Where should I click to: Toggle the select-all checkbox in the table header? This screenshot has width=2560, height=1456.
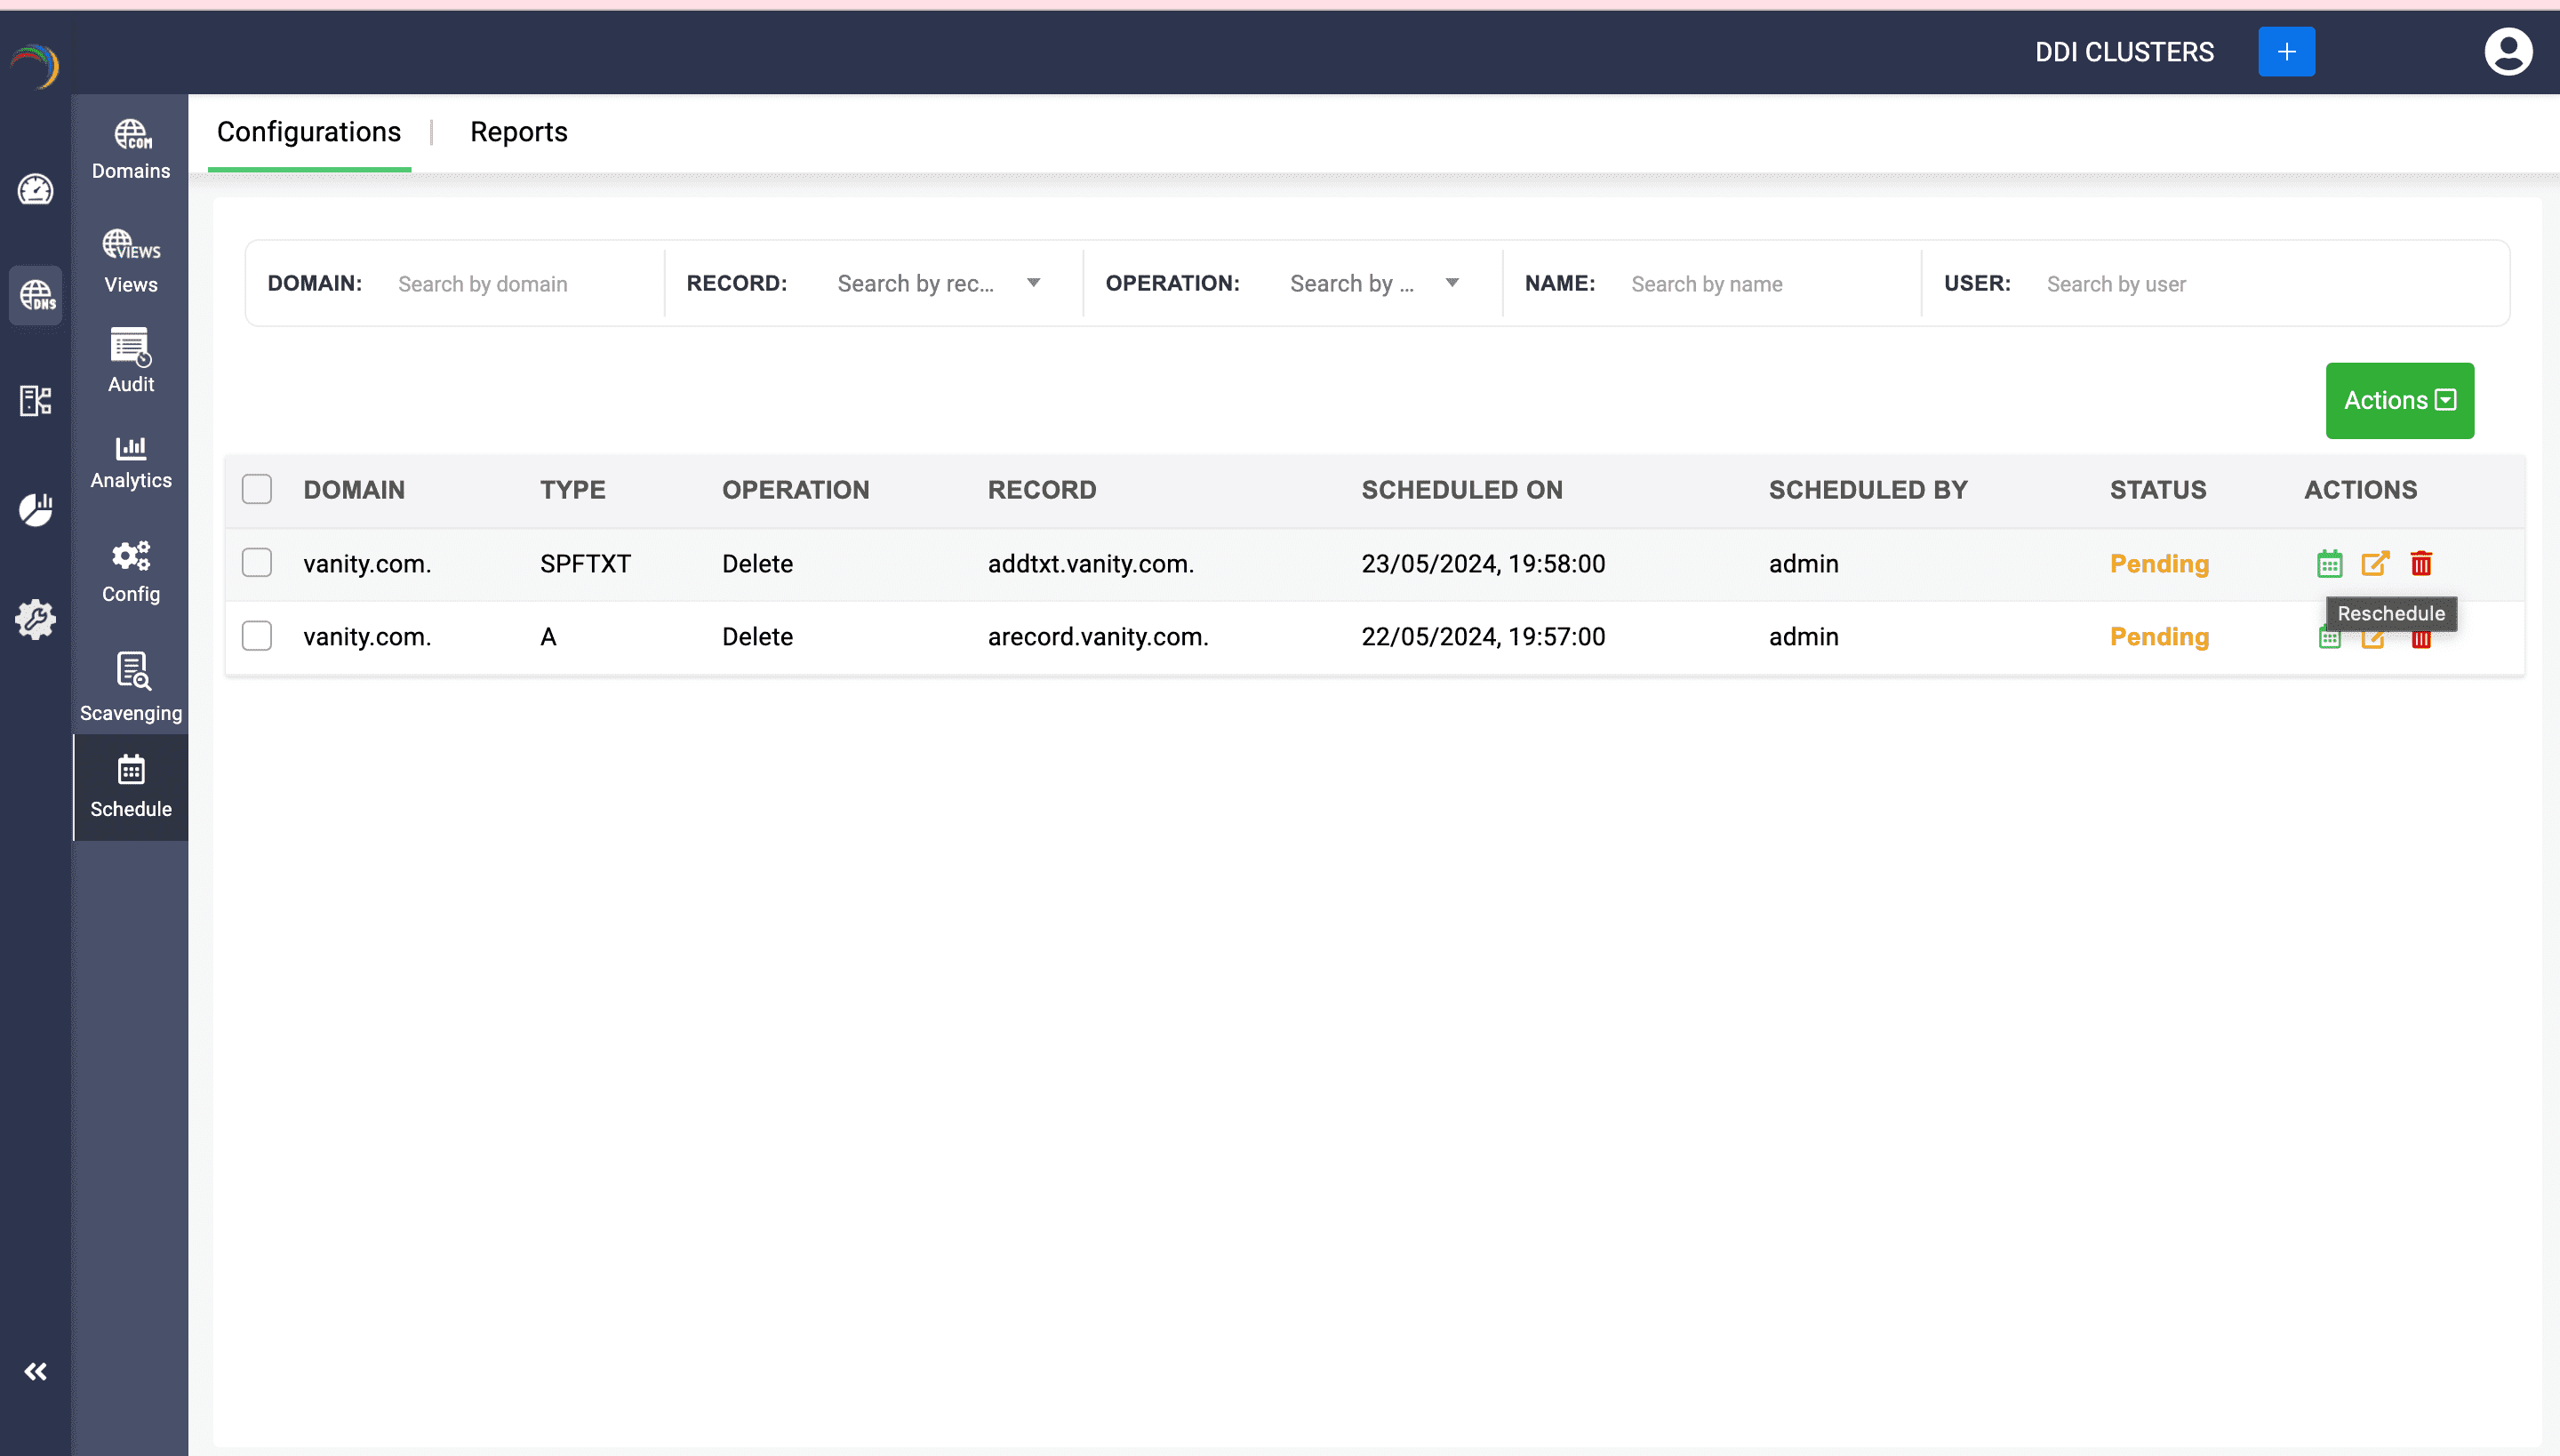[257, 489]
